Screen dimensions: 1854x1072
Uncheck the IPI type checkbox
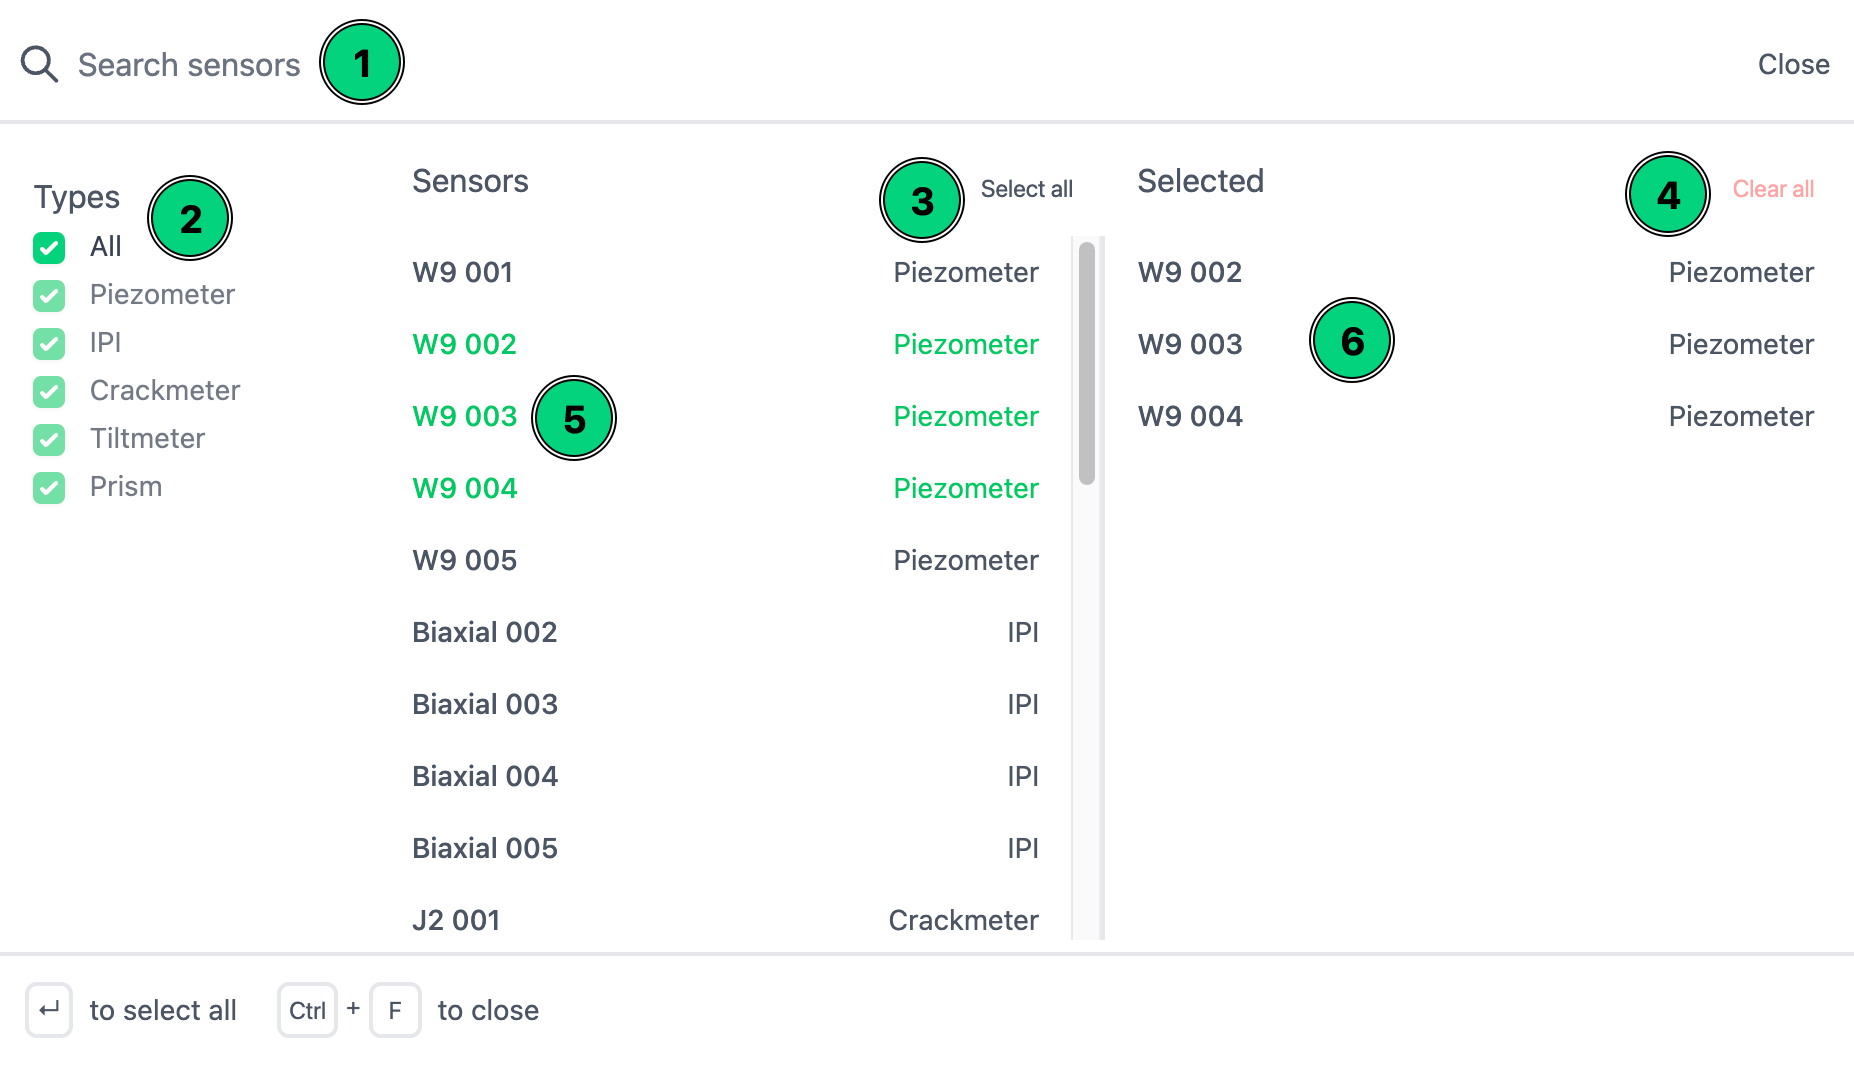49,343
